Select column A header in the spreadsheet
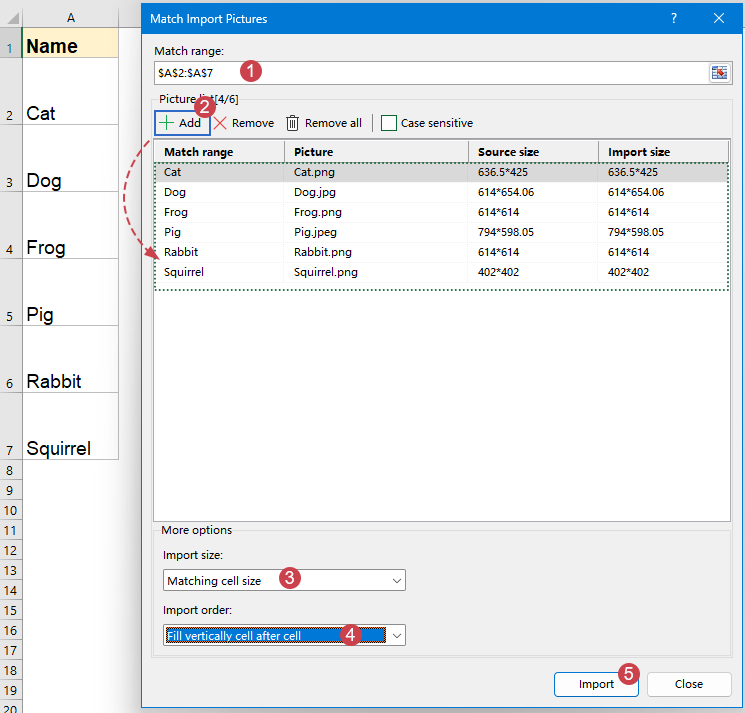Viewport: 745px width, 713px height. [x=70, y=18]
